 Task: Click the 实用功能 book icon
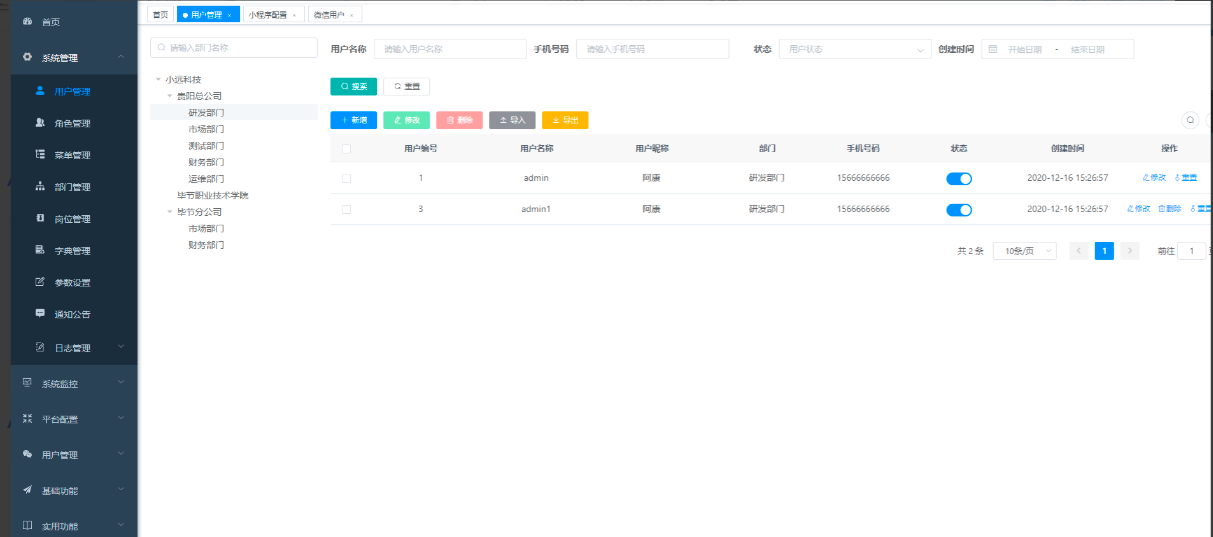[x=27, y=525]
